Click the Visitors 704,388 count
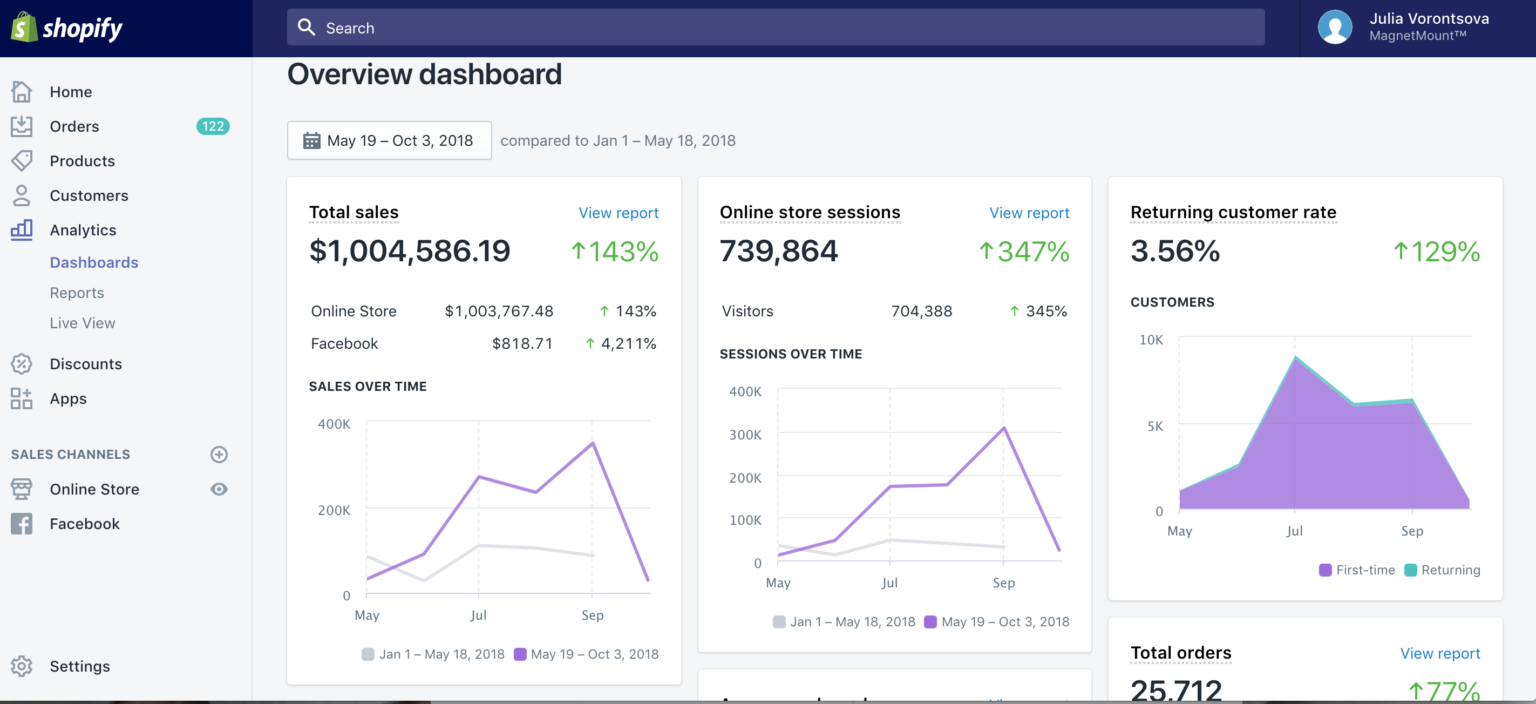This screenshot has width=1536, height=704. (x=921, y=311)
